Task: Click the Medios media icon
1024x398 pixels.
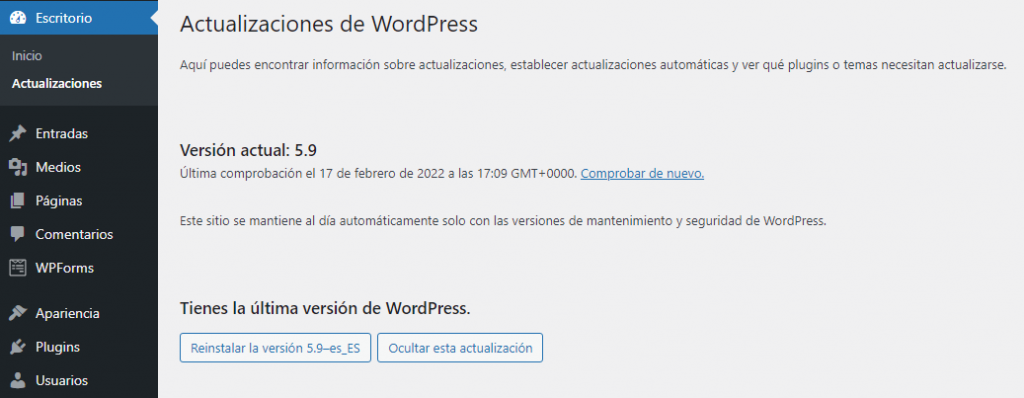Action: click(x=18, y=167)
